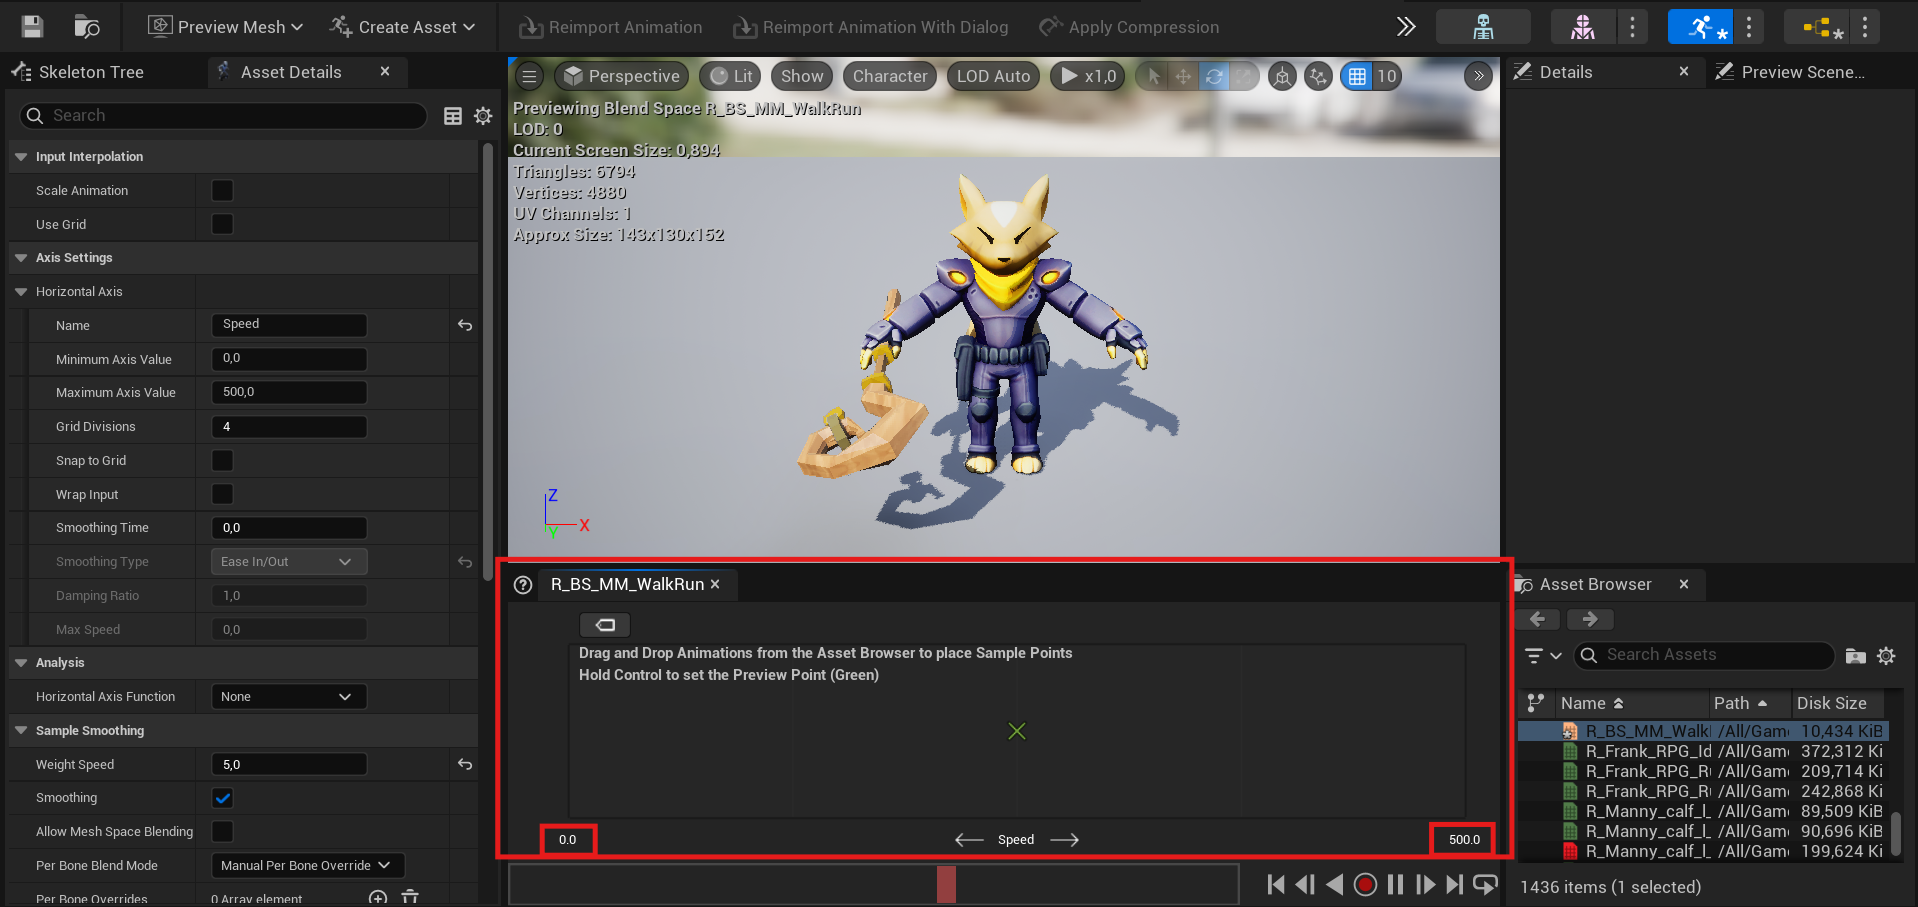
Task: Toggle property matrix view icon beside search
Action: click(x=453, y=116)
